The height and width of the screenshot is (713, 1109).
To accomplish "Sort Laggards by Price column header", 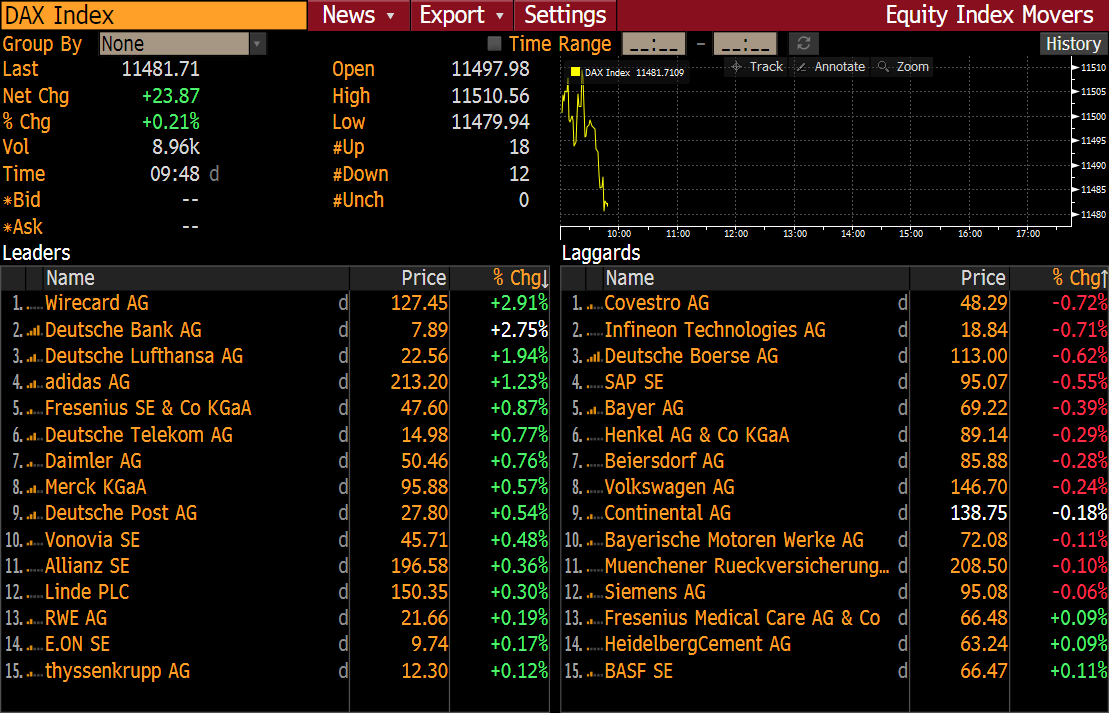I will (x=959, y=278).
